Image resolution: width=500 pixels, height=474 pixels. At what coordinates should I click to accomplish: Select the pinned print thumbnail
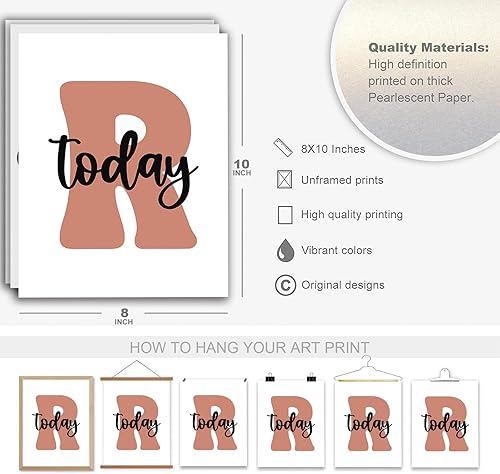(x=213, y=422)
